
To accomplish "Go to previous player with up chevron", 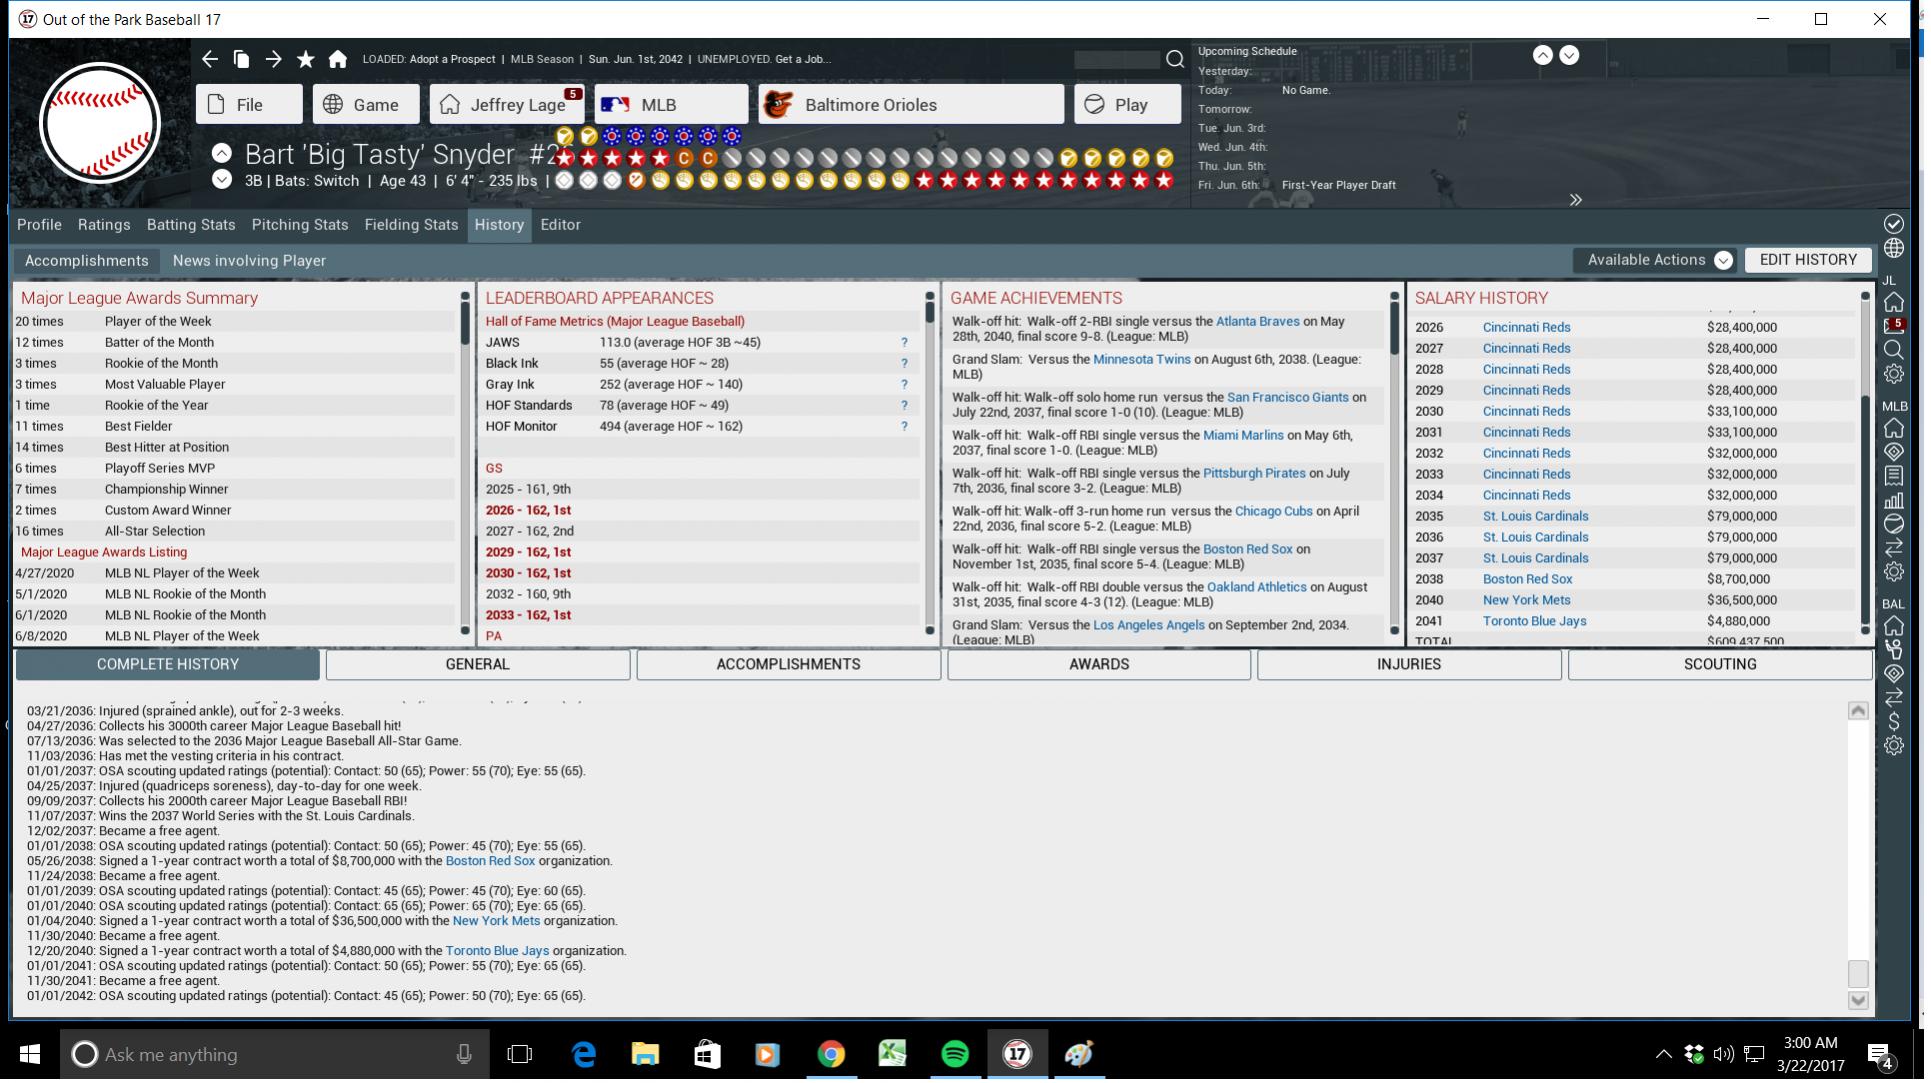I will [x=222, y=153].
